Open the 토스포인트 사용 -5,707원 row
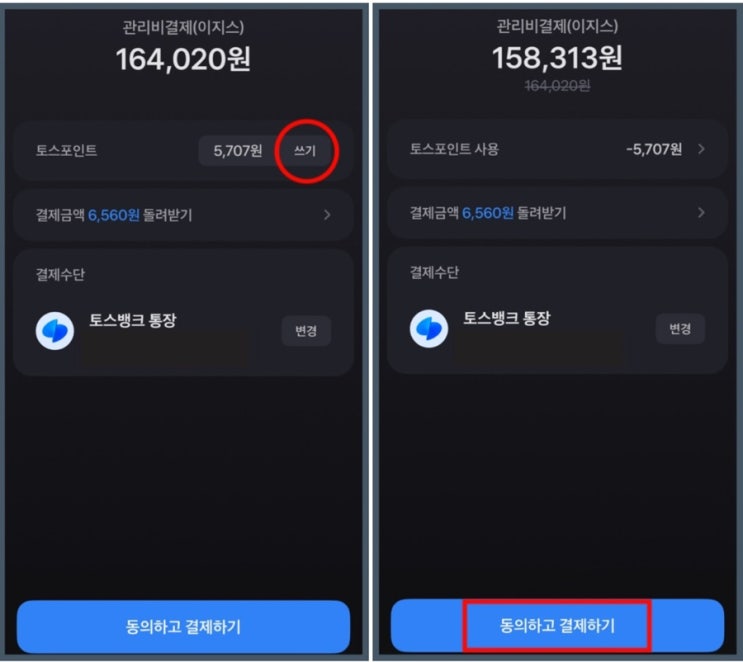This screenshot has height=662, width=743. pyautogui.click(x=557, y=149)
